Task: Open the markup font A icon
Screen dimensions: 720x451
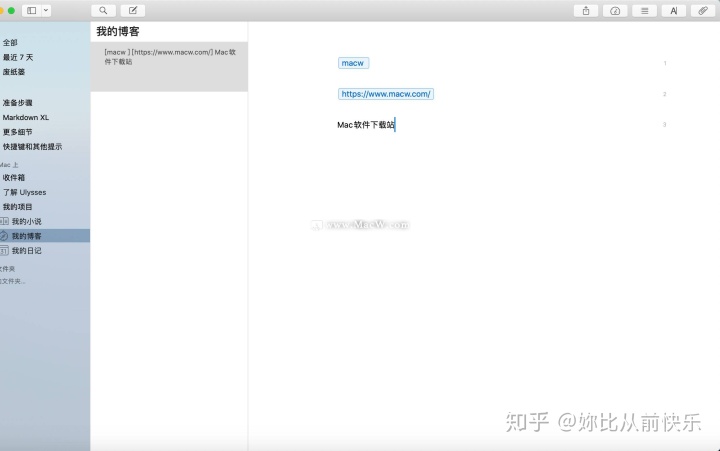Action: coord(674,11)
